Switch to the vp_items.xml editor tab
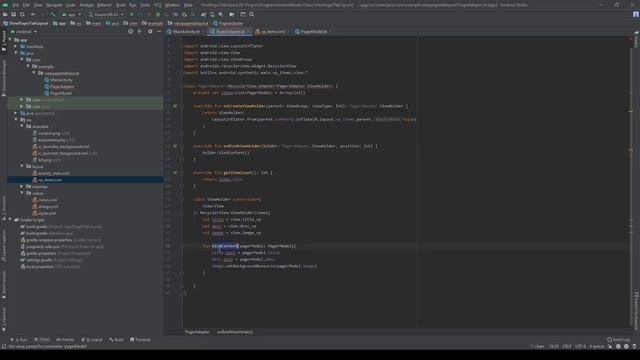 point(272,31)
